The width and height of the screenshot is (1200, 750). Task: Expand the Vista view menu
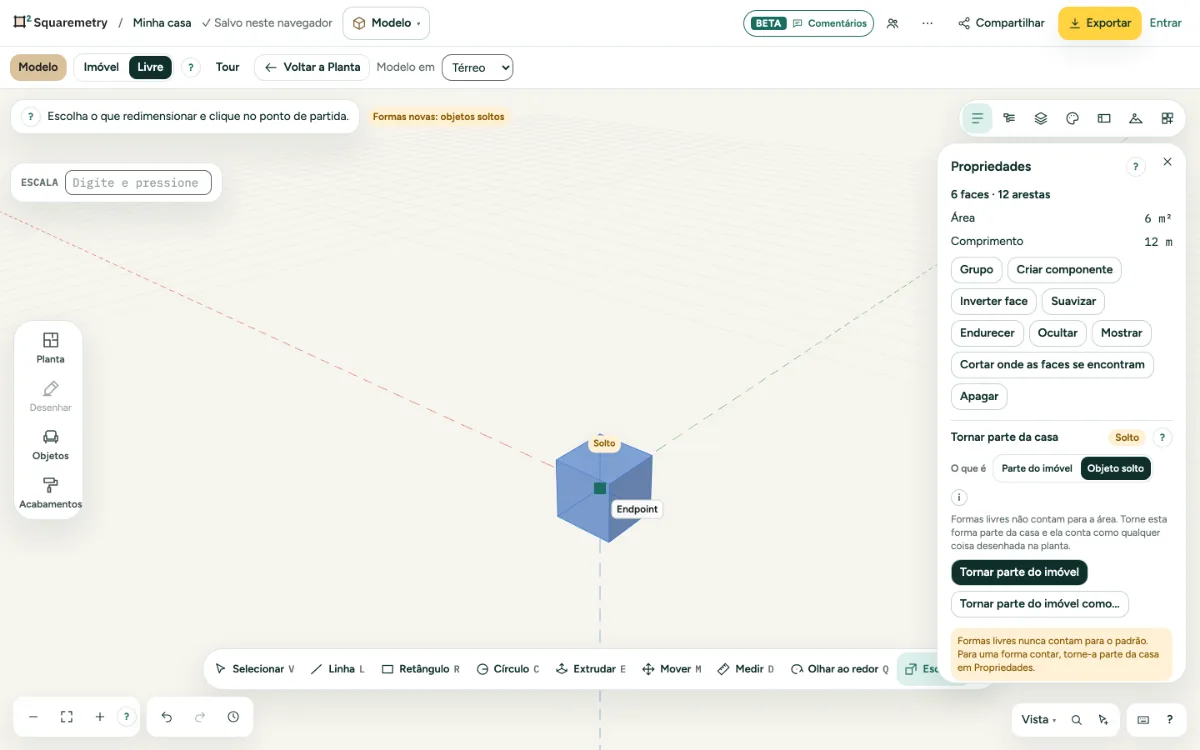pyautogui.click(x=1039, y=719)
